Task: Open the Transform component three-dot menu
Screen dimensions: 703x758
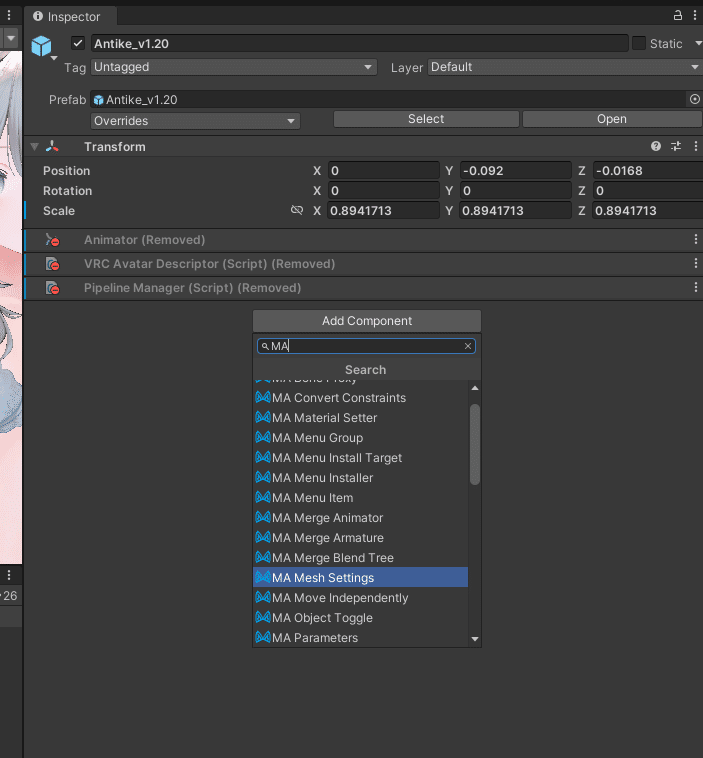Action: tap(696, 146)
